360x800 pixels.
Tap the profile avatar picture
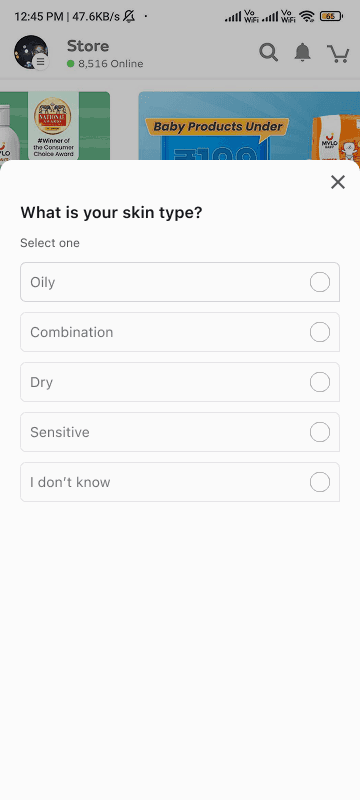pos(31,52)
